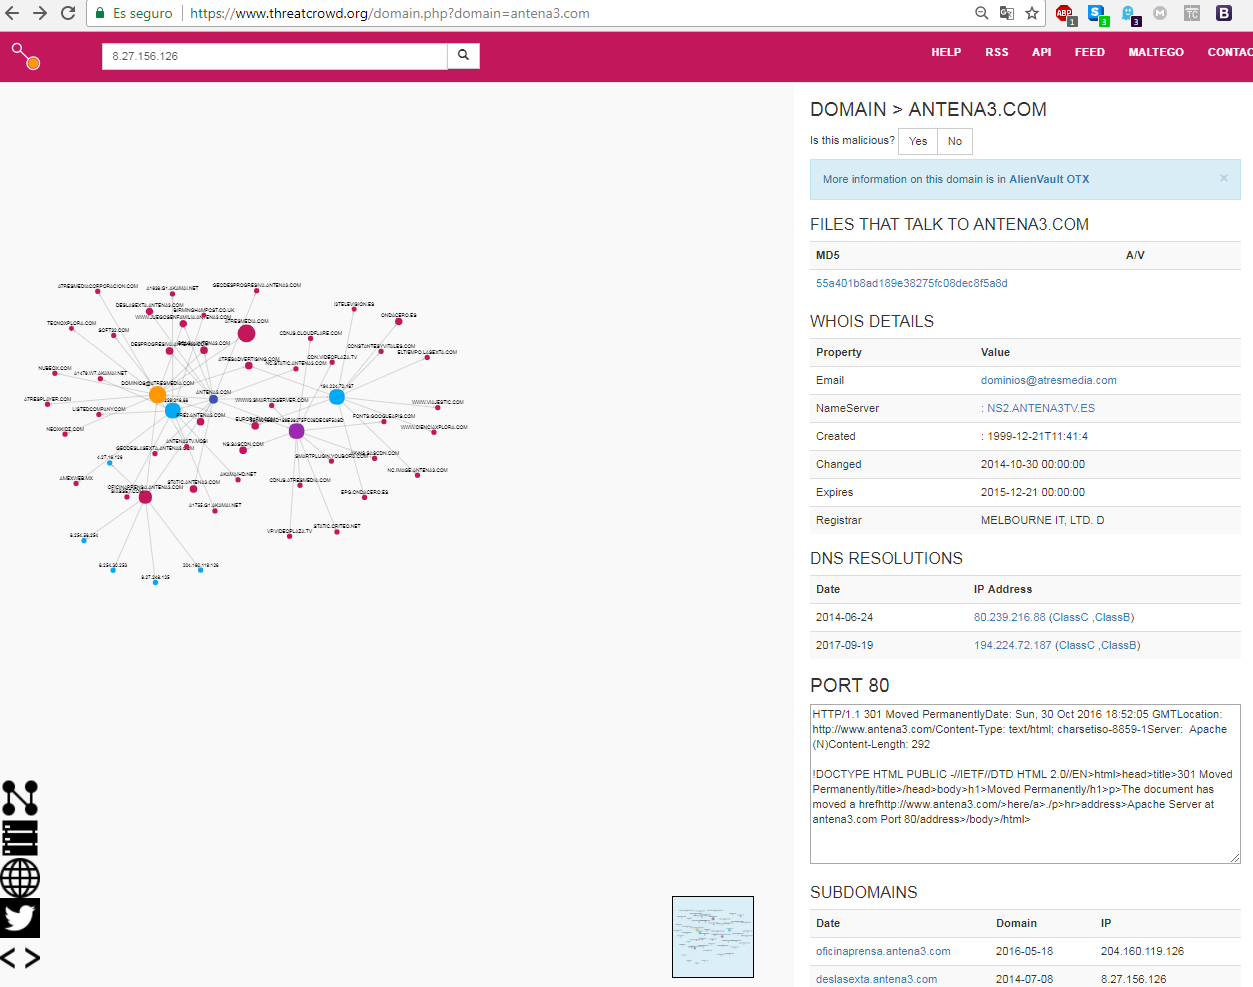Image resolution: width=1253 pixels, height=987 pixels.
Task: Go to the MALTEGO menu item
Action: 1156,52
